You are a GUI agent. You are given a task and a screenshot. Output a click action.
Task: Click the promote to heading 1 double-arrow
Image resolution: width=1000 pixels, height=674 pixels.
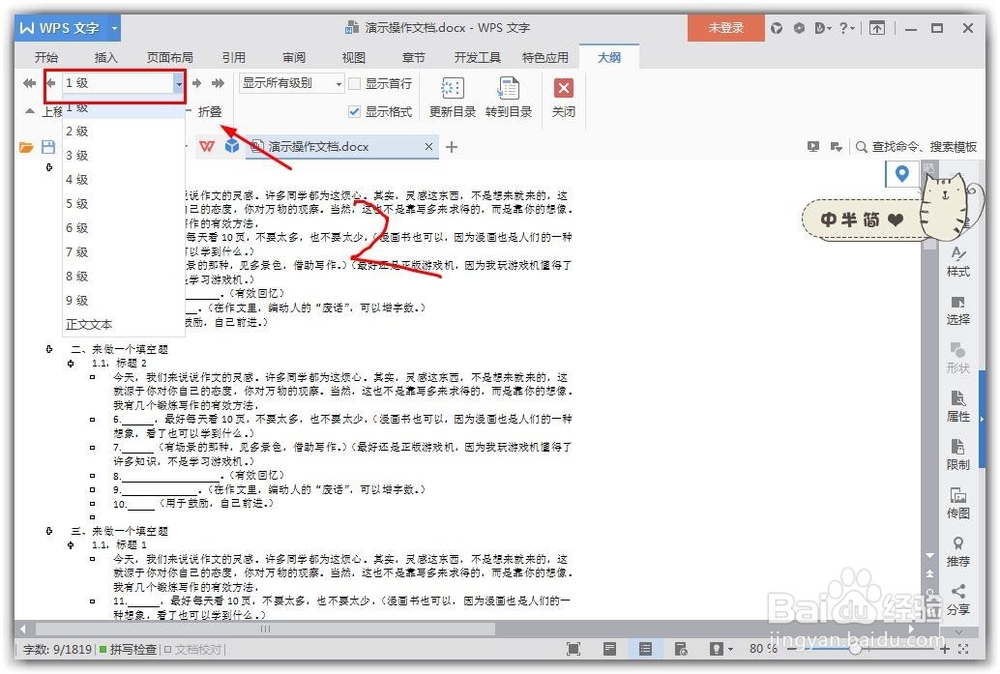pyautogui.click(x=29, y=83)
